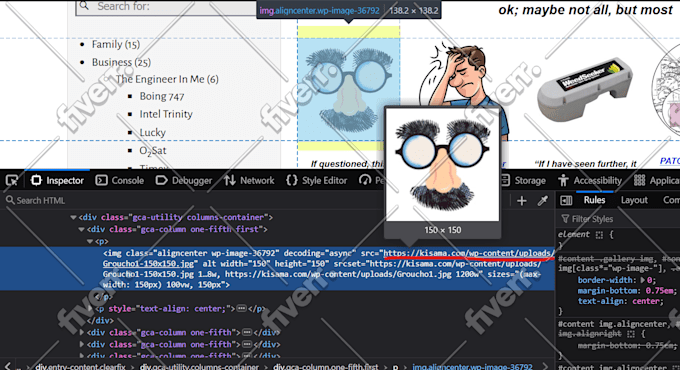
Task: Click the highlighted Groucho glasses image on page
Action: pyautogui.click(x=348, y=89)
